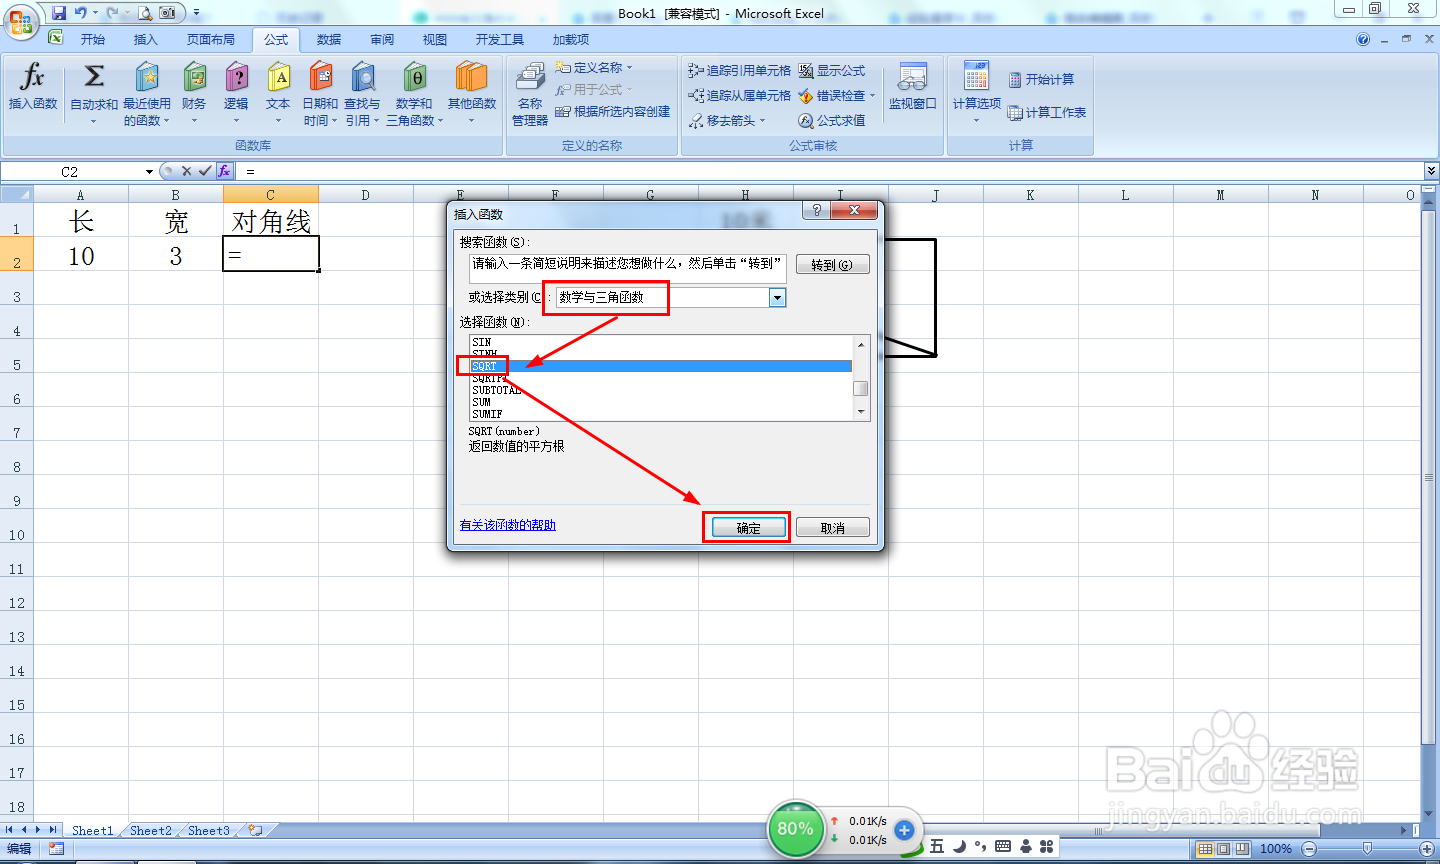
Task: Confirm formula entry with the checkmark icon
Action: tap(205, 171)
